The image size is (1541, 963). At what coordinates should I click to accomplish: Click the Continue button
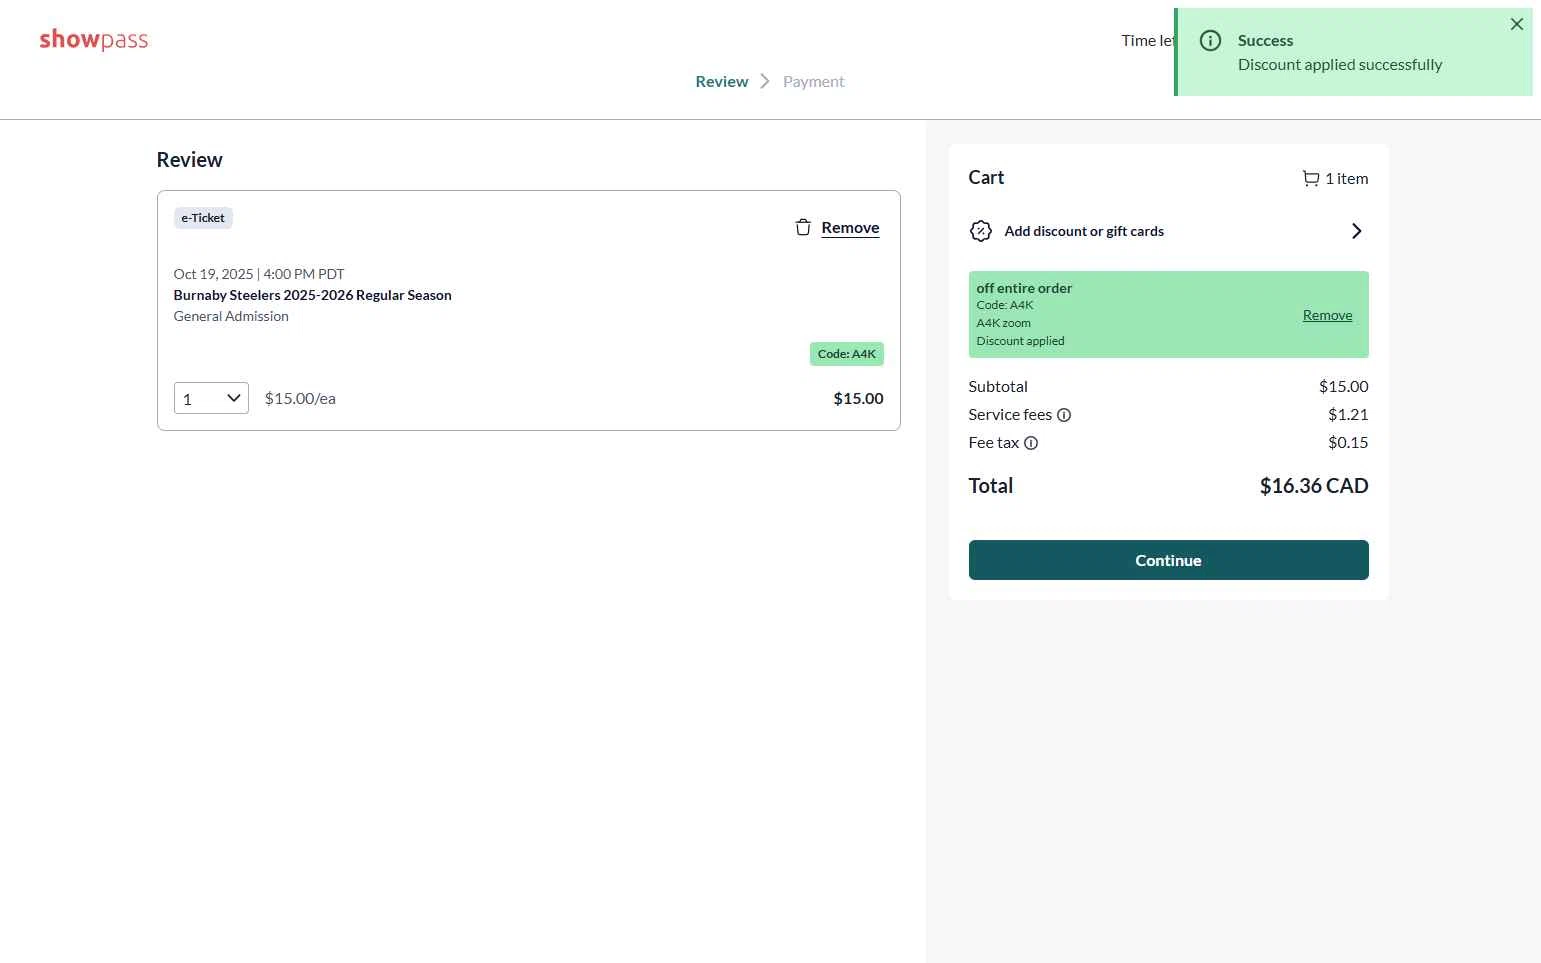click(1168, 560)
